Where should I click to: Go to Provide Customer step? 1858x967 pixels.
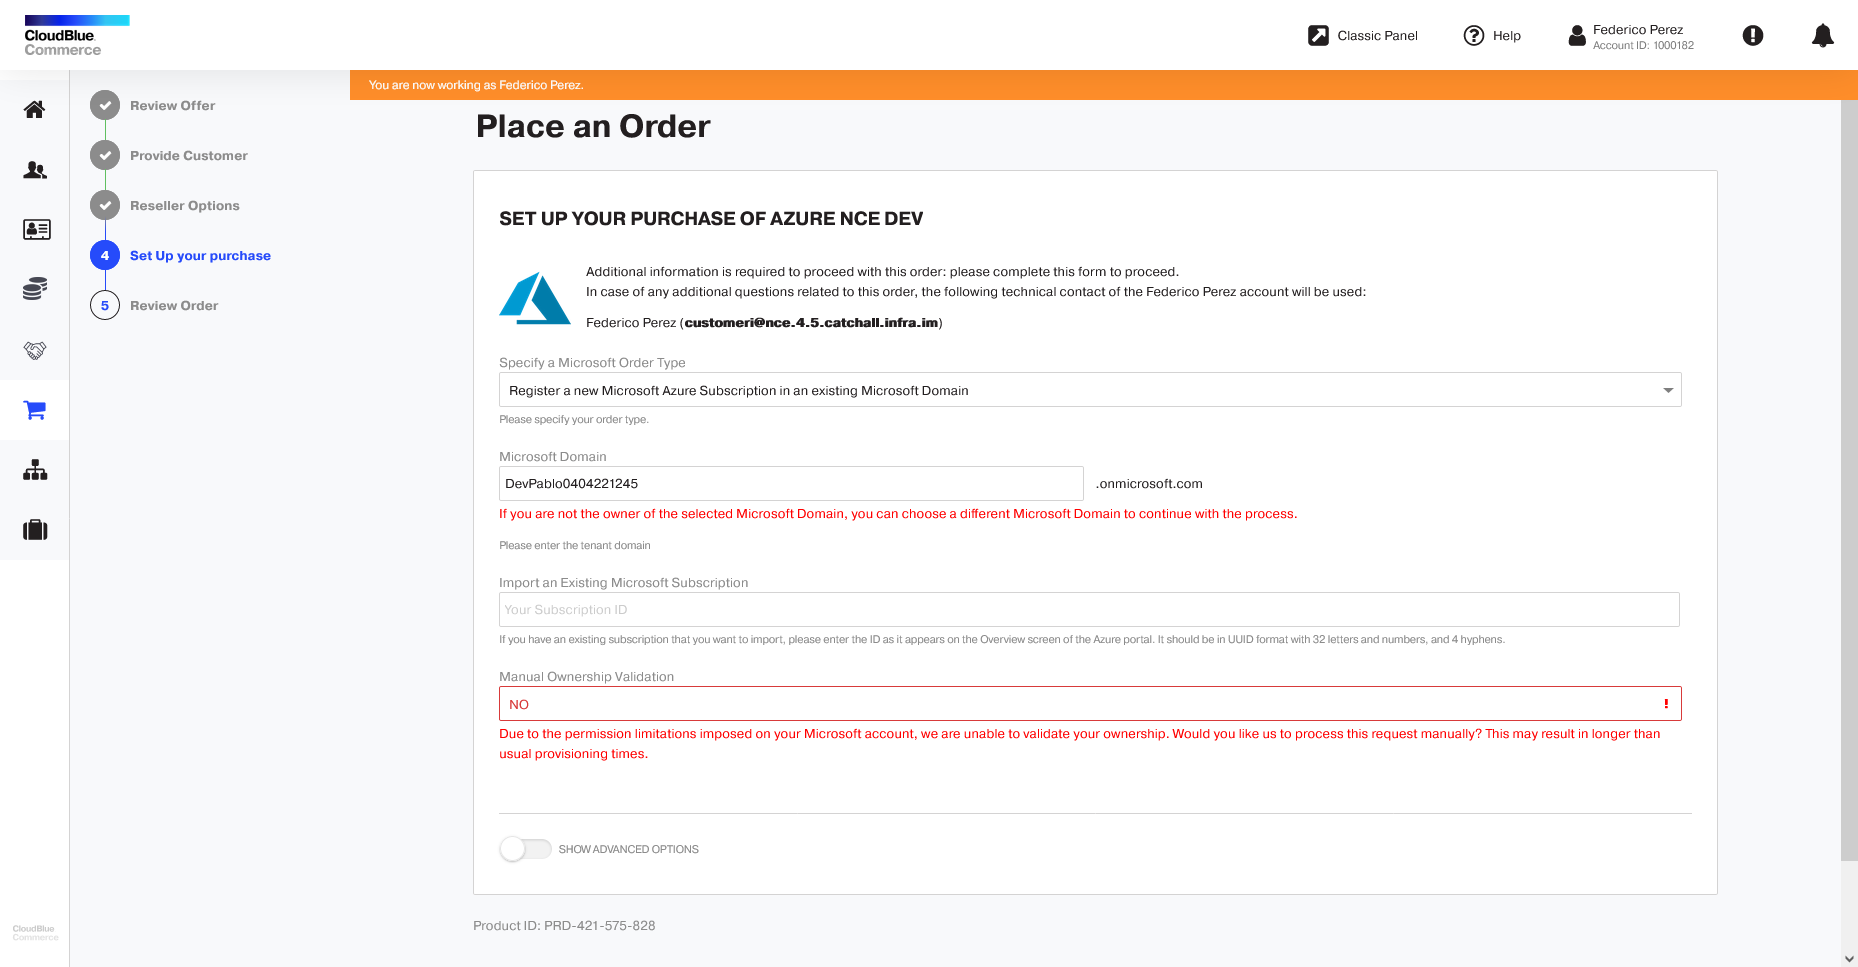pos(189,155)
